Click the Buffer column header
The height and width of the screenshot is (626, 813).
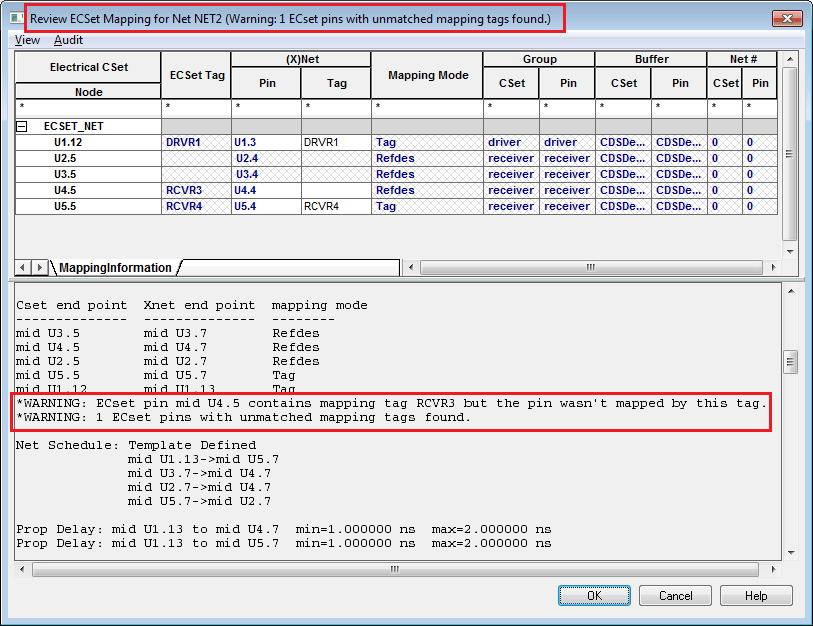pos(651,59)
